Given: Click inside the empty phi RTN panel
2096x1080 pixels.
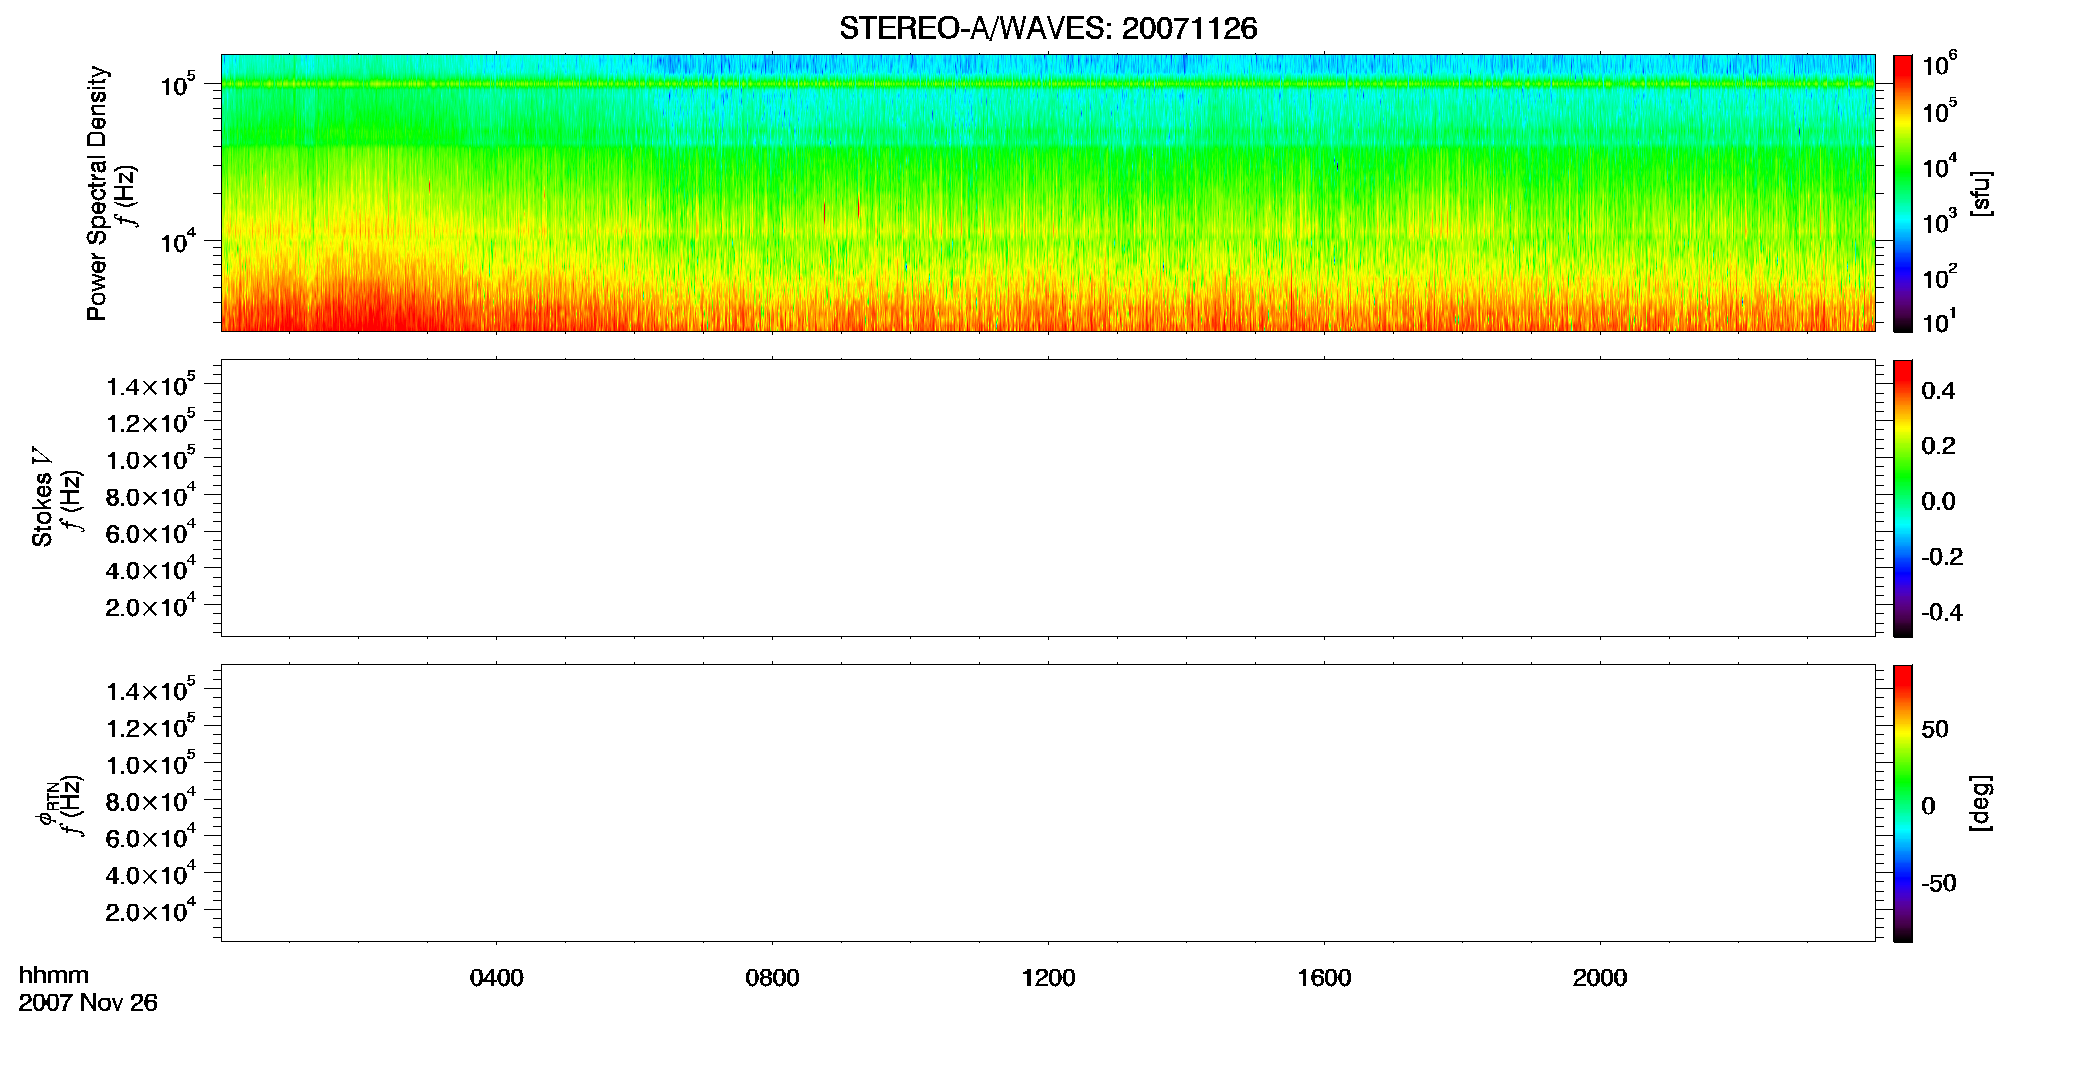Looking at the screenshot, I should 1048,803.
